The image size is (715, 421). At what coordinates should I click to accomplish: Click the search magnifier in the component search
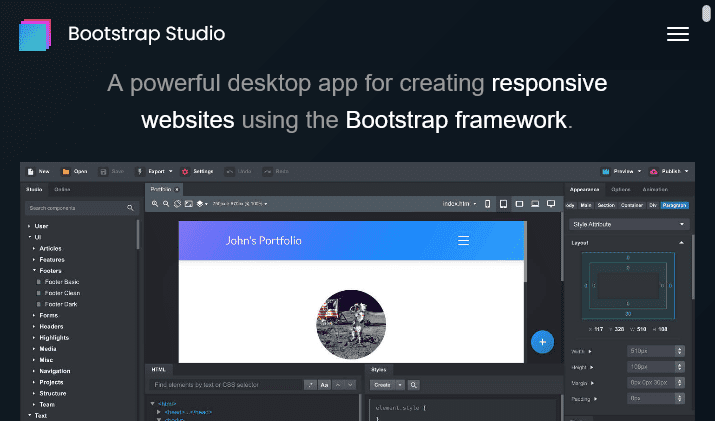(x=130, y=208)
